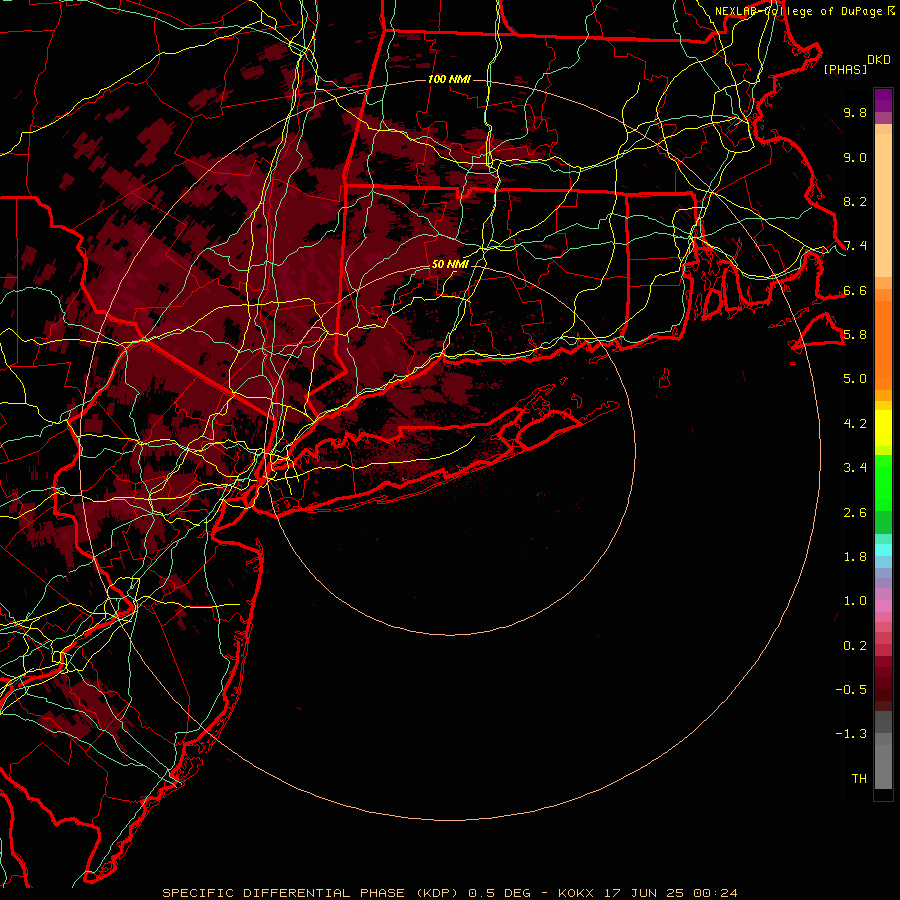Click the 1.0 value on the scale
This screenshot has width=900, height=900.
pyautogui.click(x=855, y=601)
